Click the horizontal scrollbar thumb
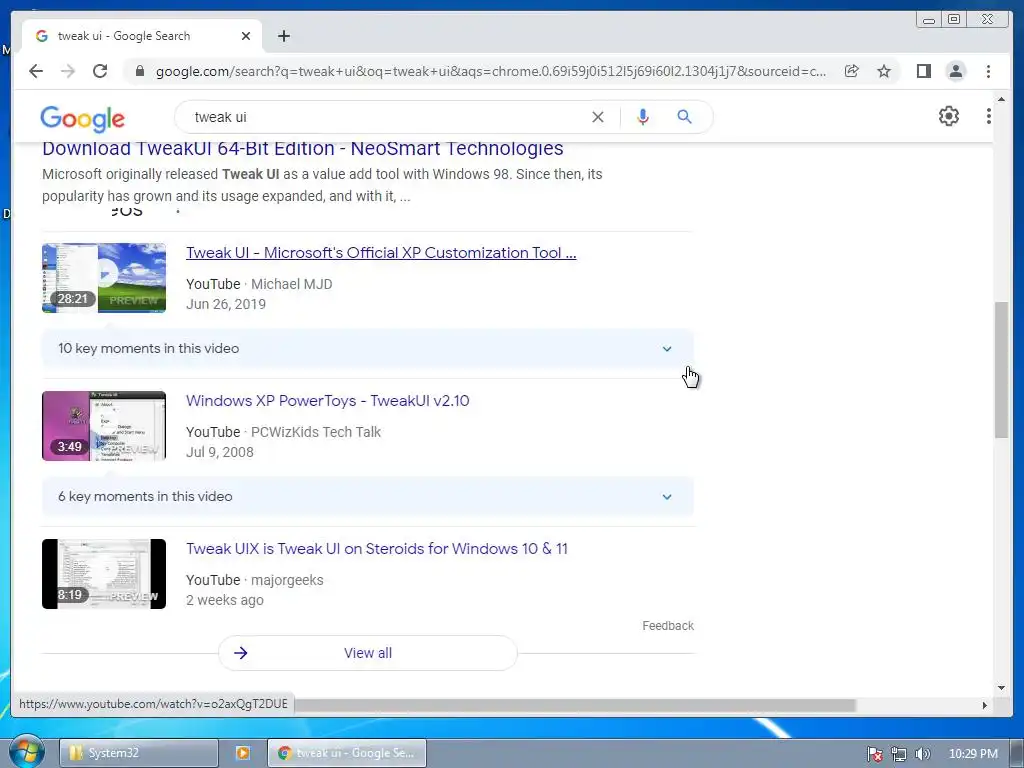Viewport: 1024px width, 768px height. (575, 705)
